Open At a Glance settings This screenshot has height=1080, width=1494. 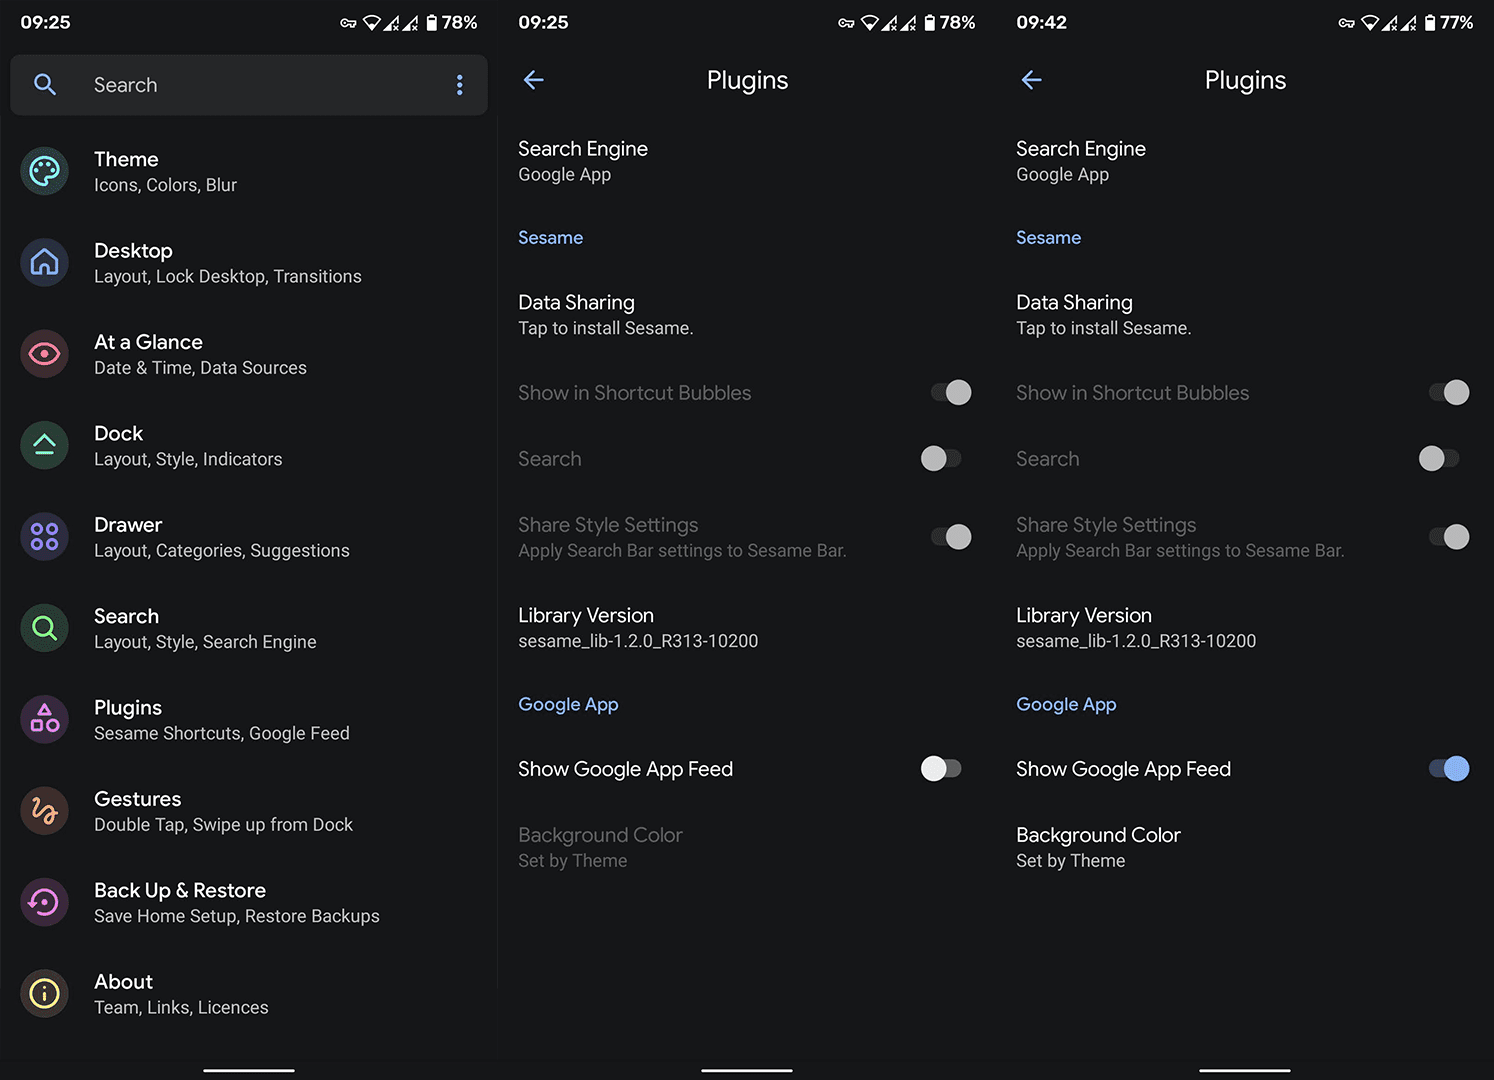tap(249, 354)
